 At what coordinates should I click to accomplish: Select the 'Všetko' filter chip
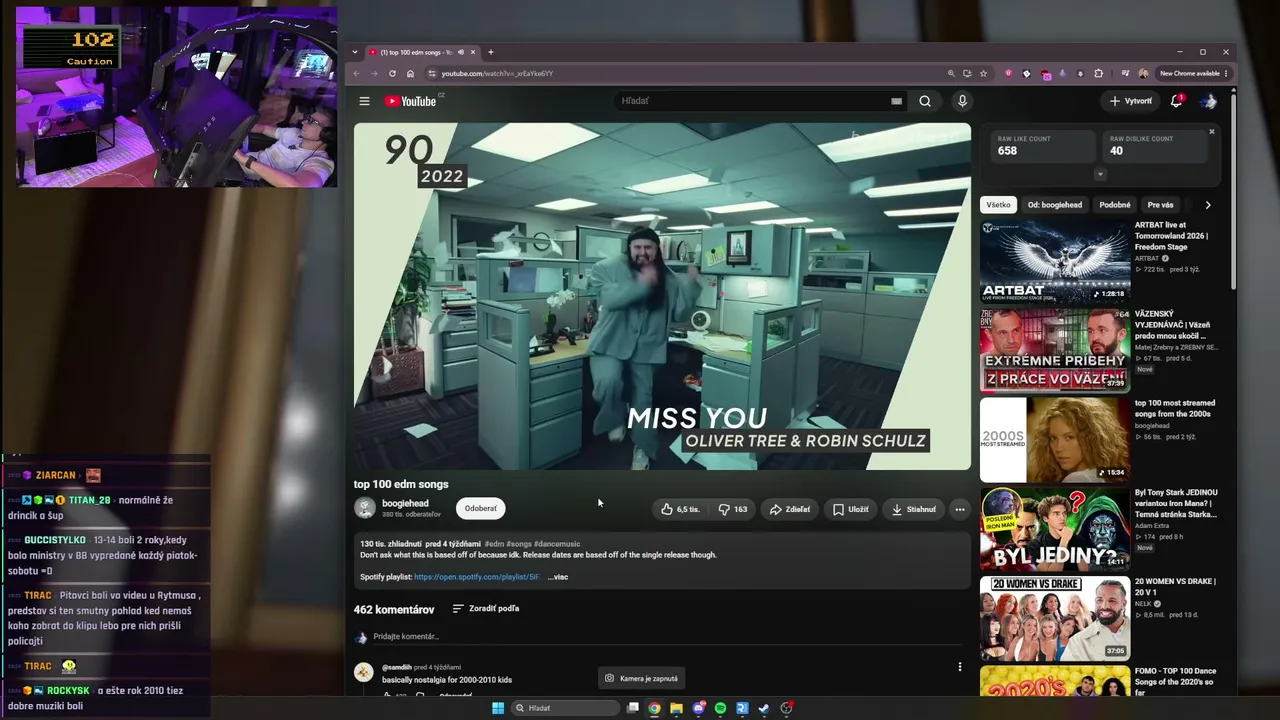(x=998, y=205)
